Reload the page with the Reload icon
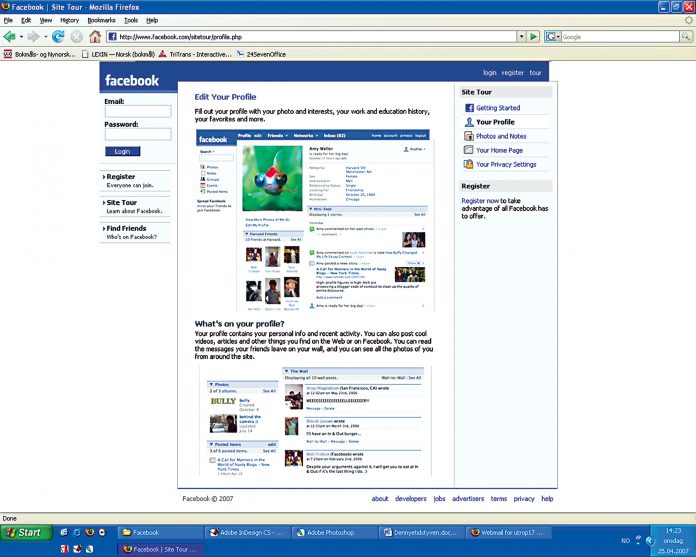Viewport: 696px width, 557px height. (58, 36)
